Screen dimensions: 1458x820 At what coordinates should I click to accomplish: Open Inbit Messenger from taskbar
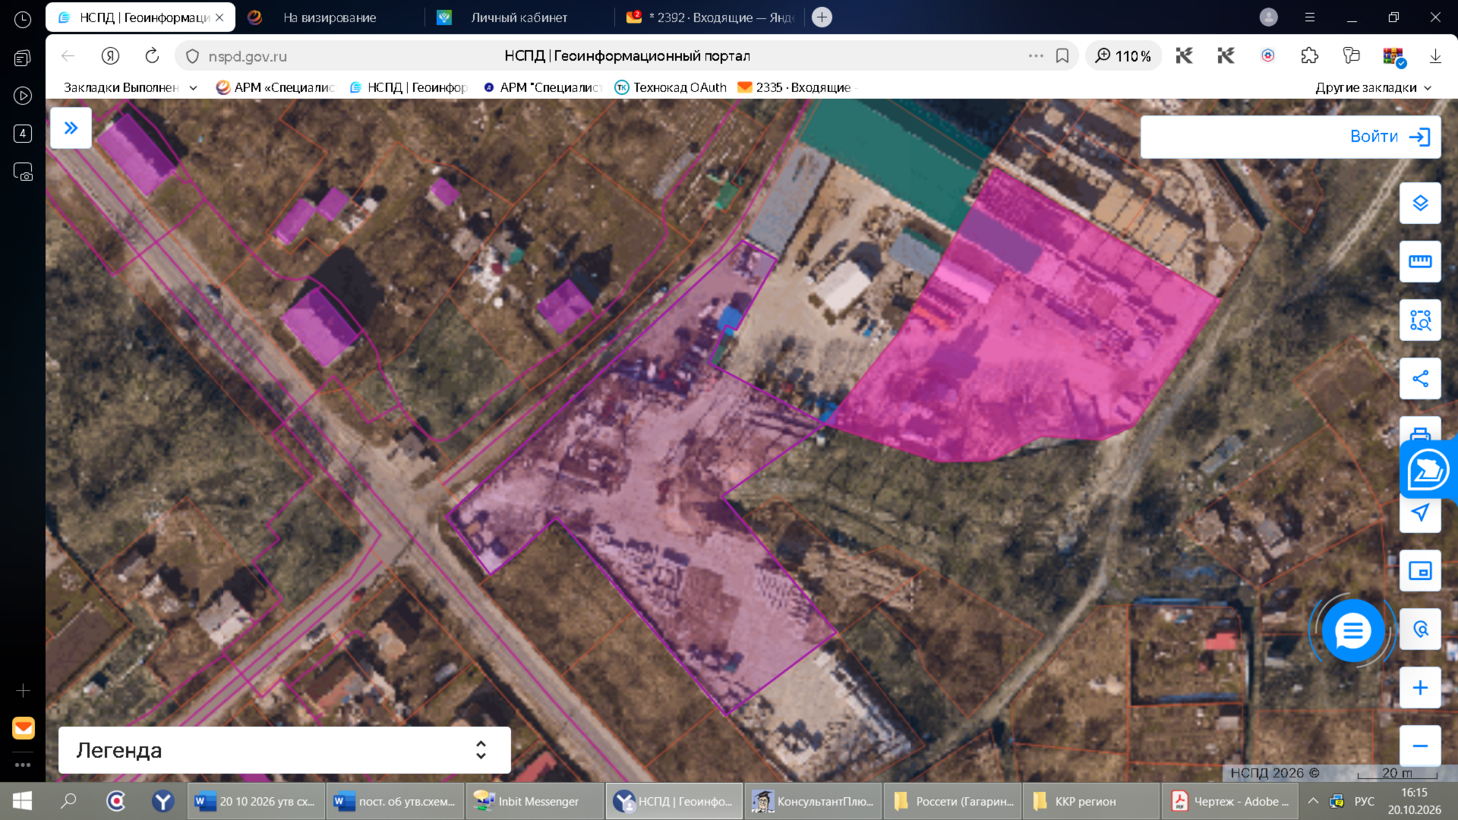pyautogui.click(x=535, y=801)
